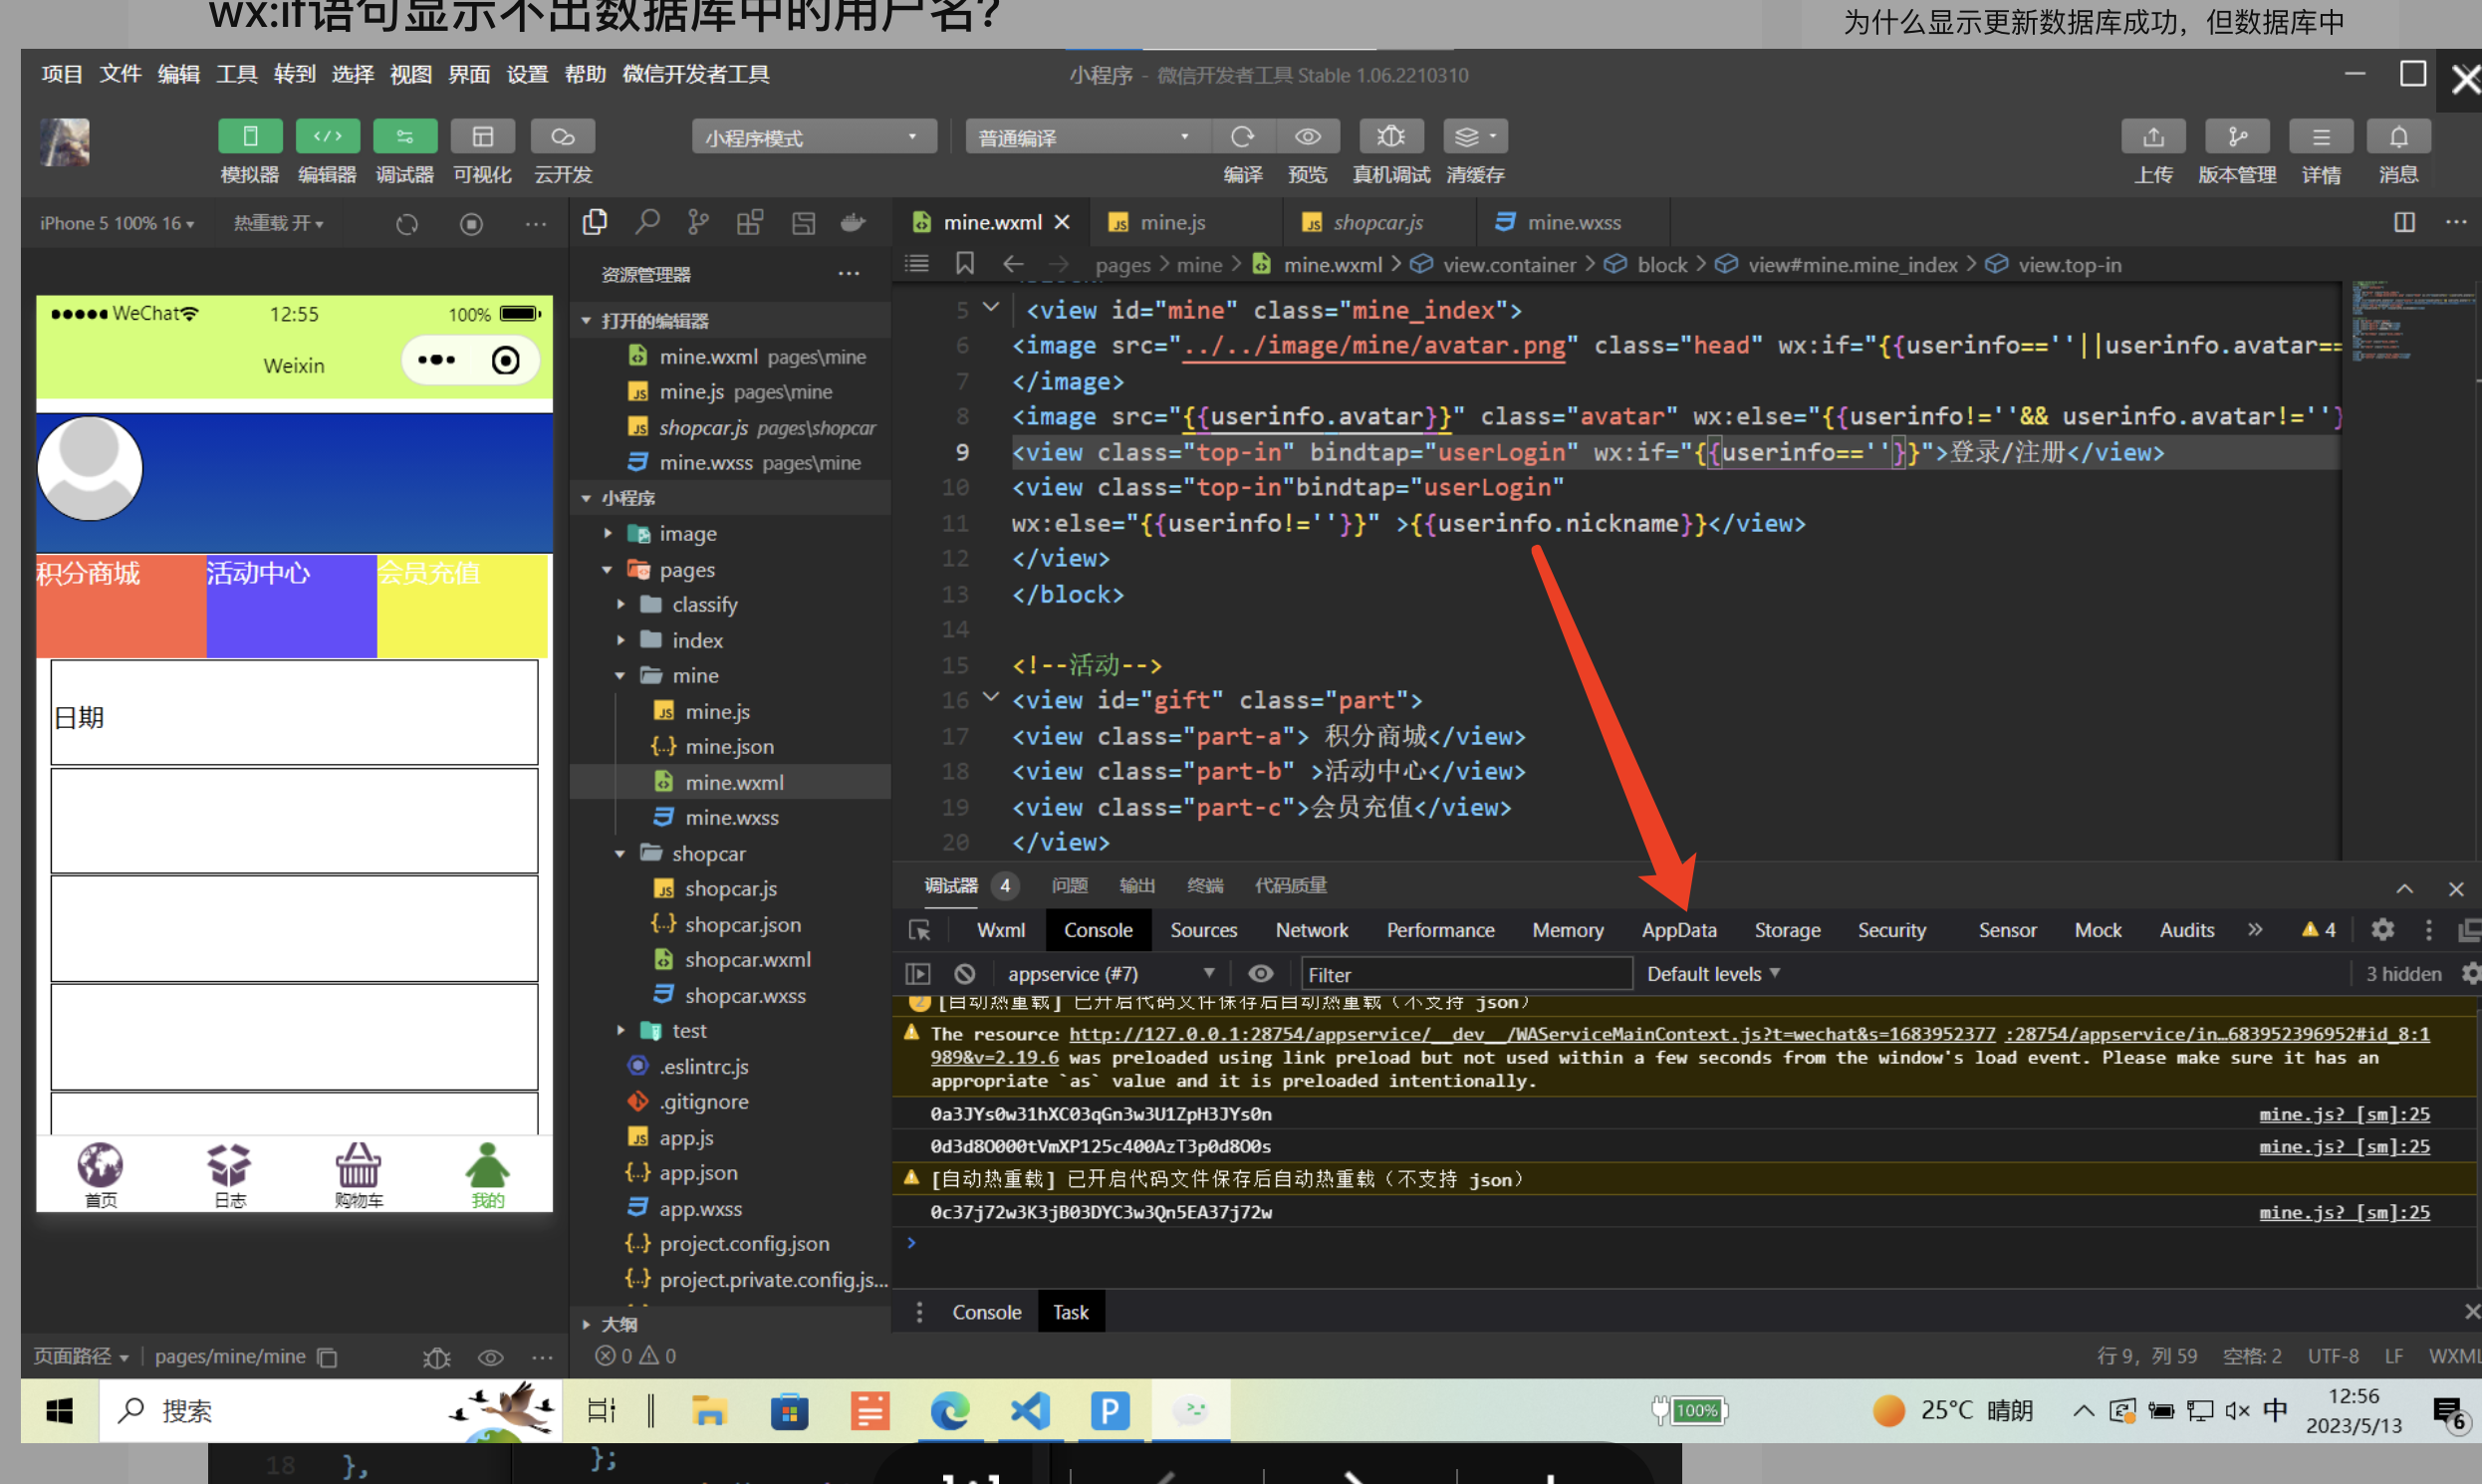Click the clear console icon

[964, 974]
